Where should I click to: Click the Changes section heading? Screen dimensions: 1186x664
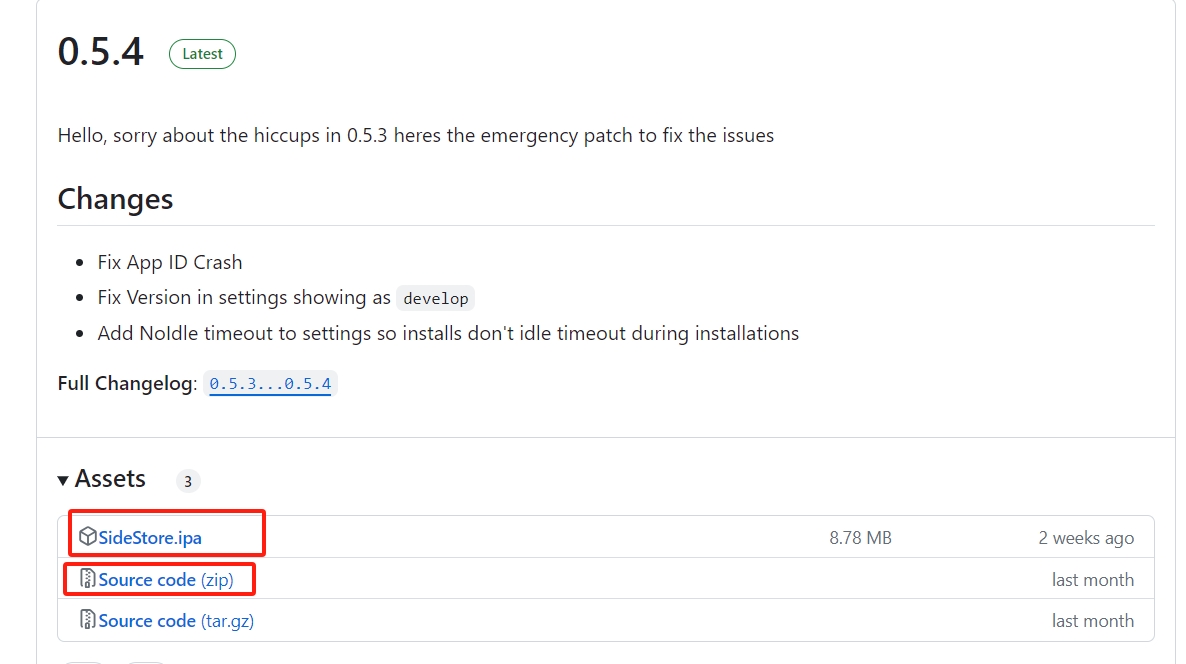115,199
